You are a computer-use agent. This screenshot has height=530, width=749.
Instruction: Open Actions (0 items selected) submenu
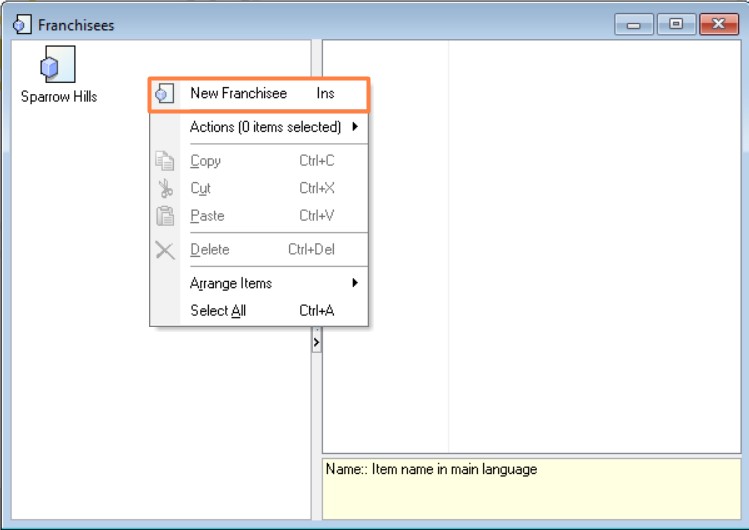(259, 127)
